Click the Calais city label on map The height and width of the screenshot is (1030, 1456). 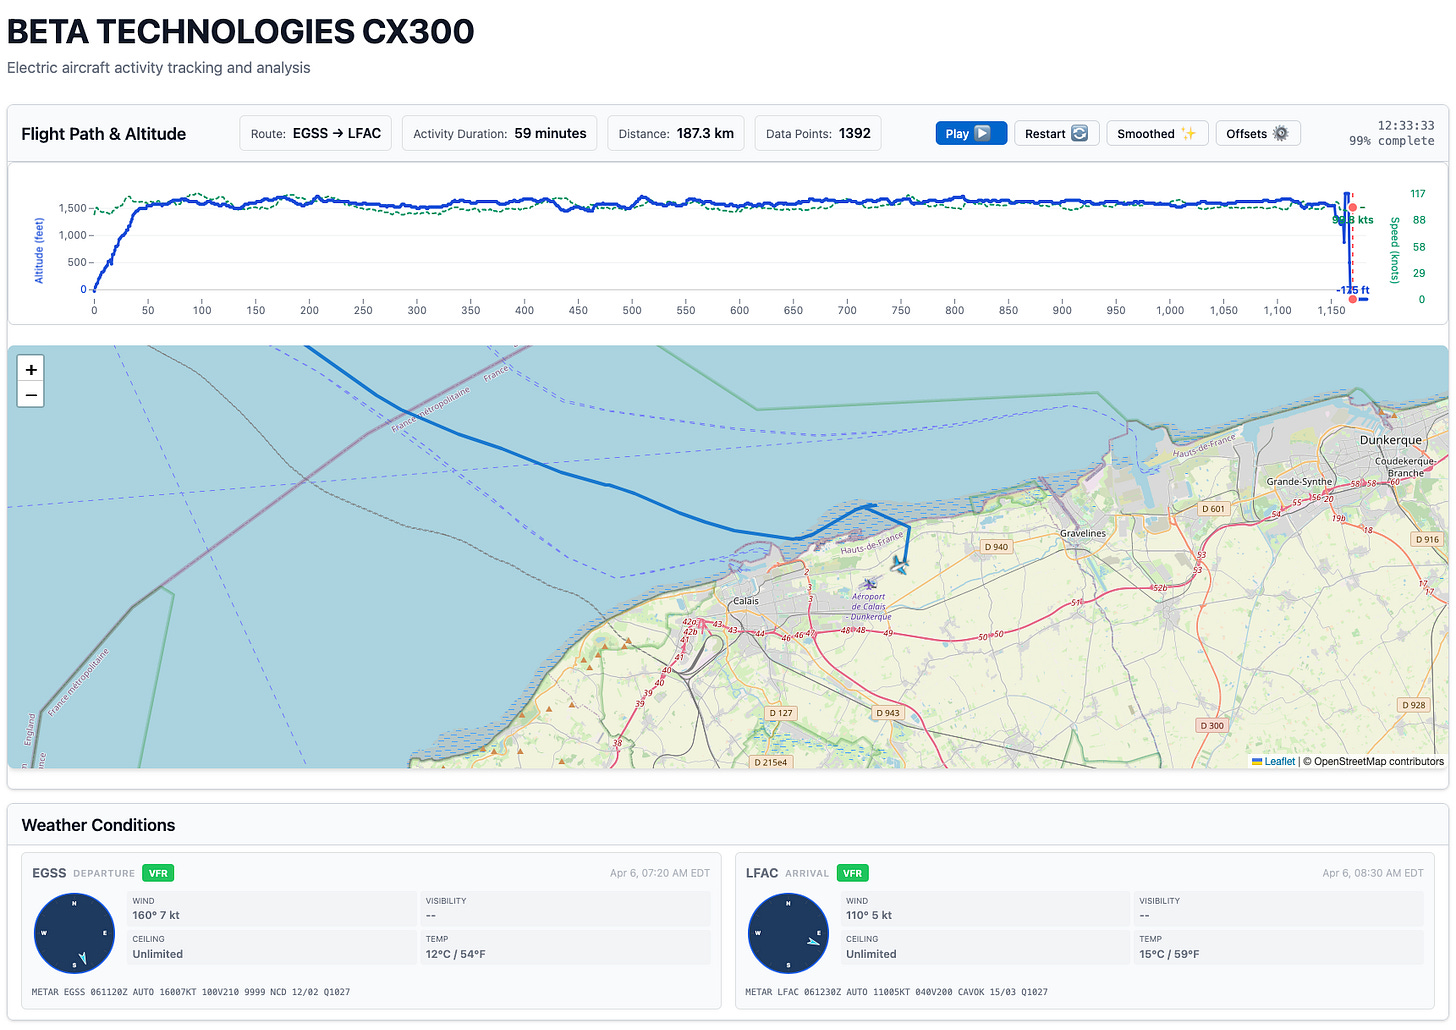click(746, 601)
